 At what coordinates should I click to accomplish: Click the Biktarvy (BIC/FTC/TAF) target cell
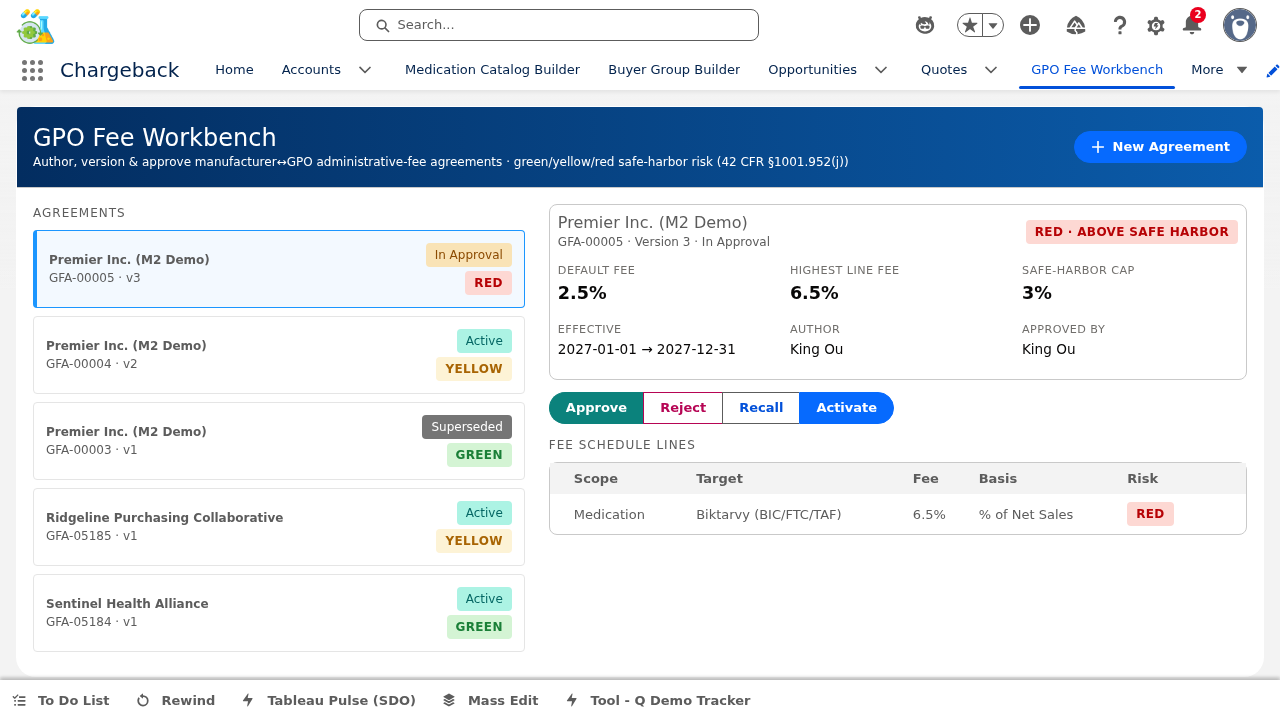point(769,514)
